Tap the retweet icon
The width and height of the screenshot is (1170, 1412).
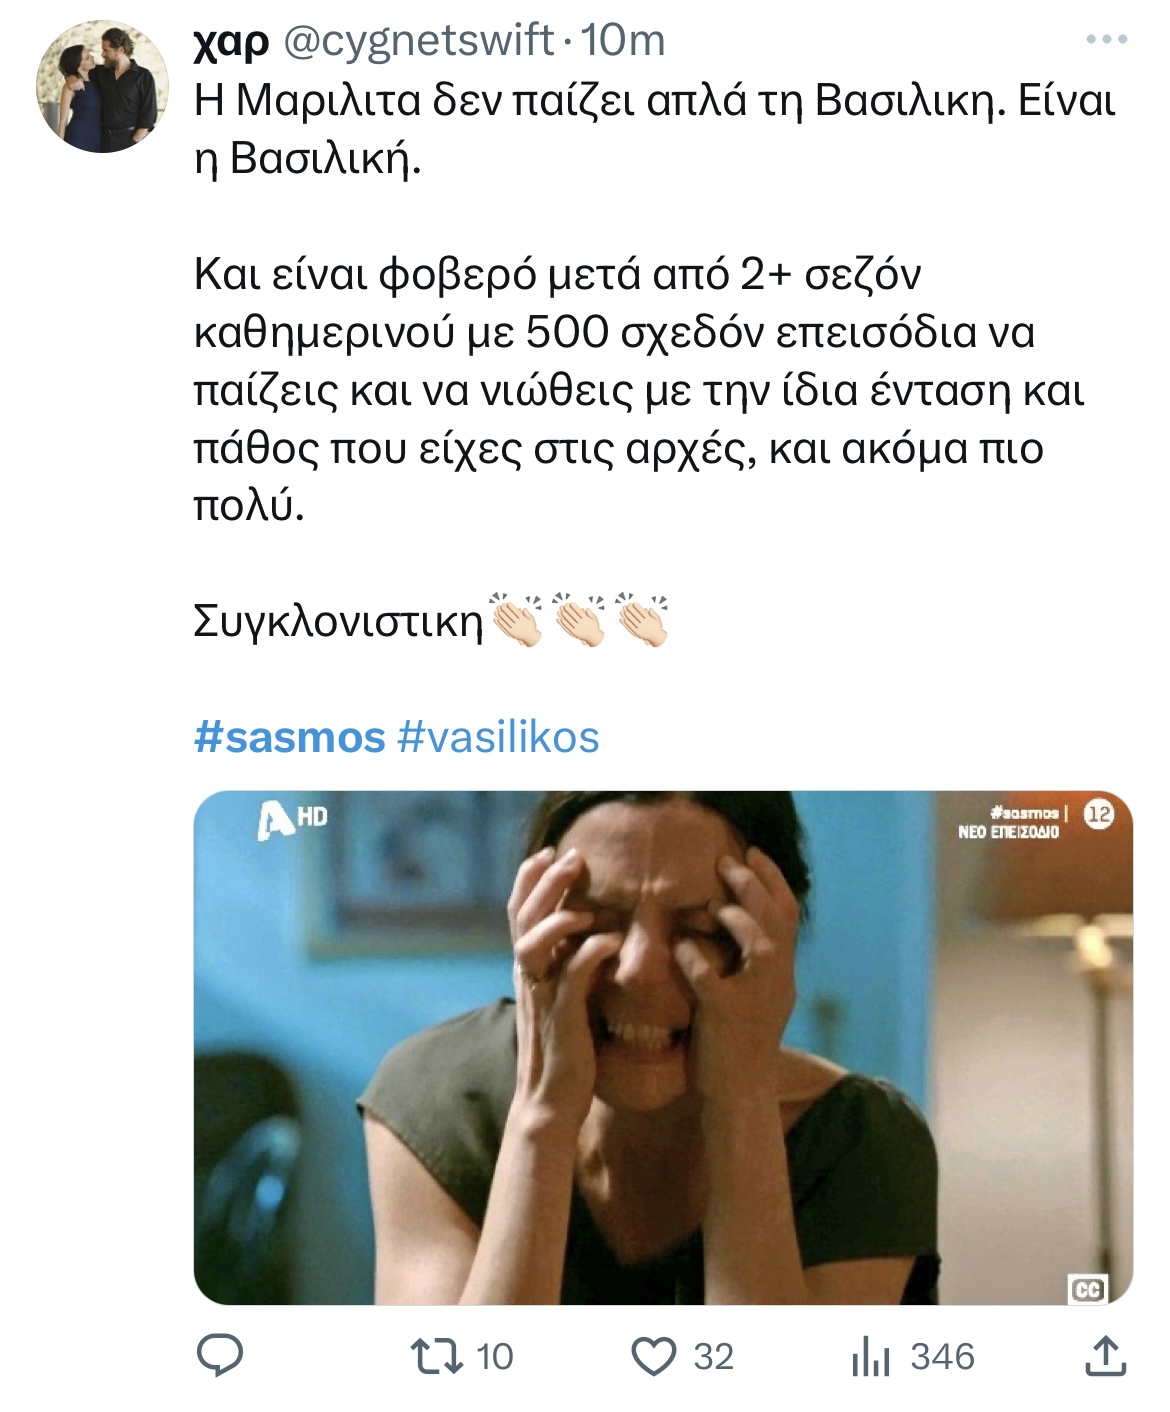[x=438, y=1357]
